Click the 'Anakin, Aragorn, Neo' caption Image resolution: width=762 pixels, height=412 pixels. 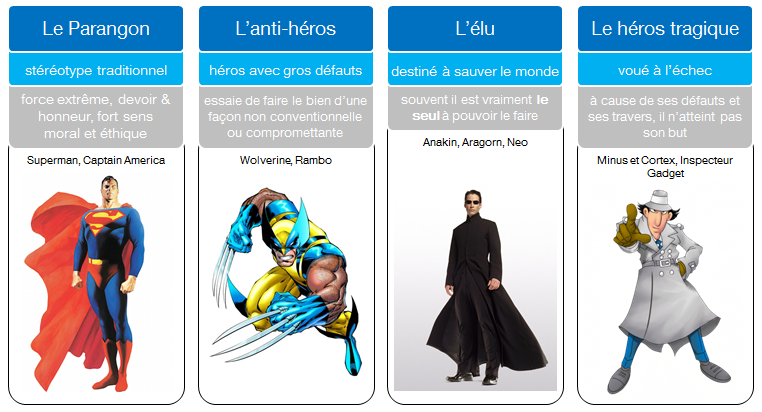(475, 142)
